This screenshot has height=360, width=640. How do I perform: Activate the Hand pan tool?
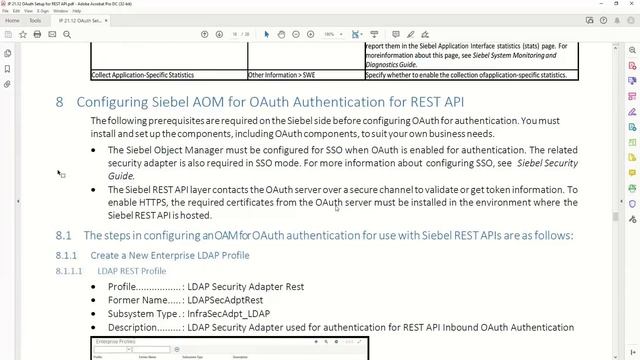[x=281, y=35]
